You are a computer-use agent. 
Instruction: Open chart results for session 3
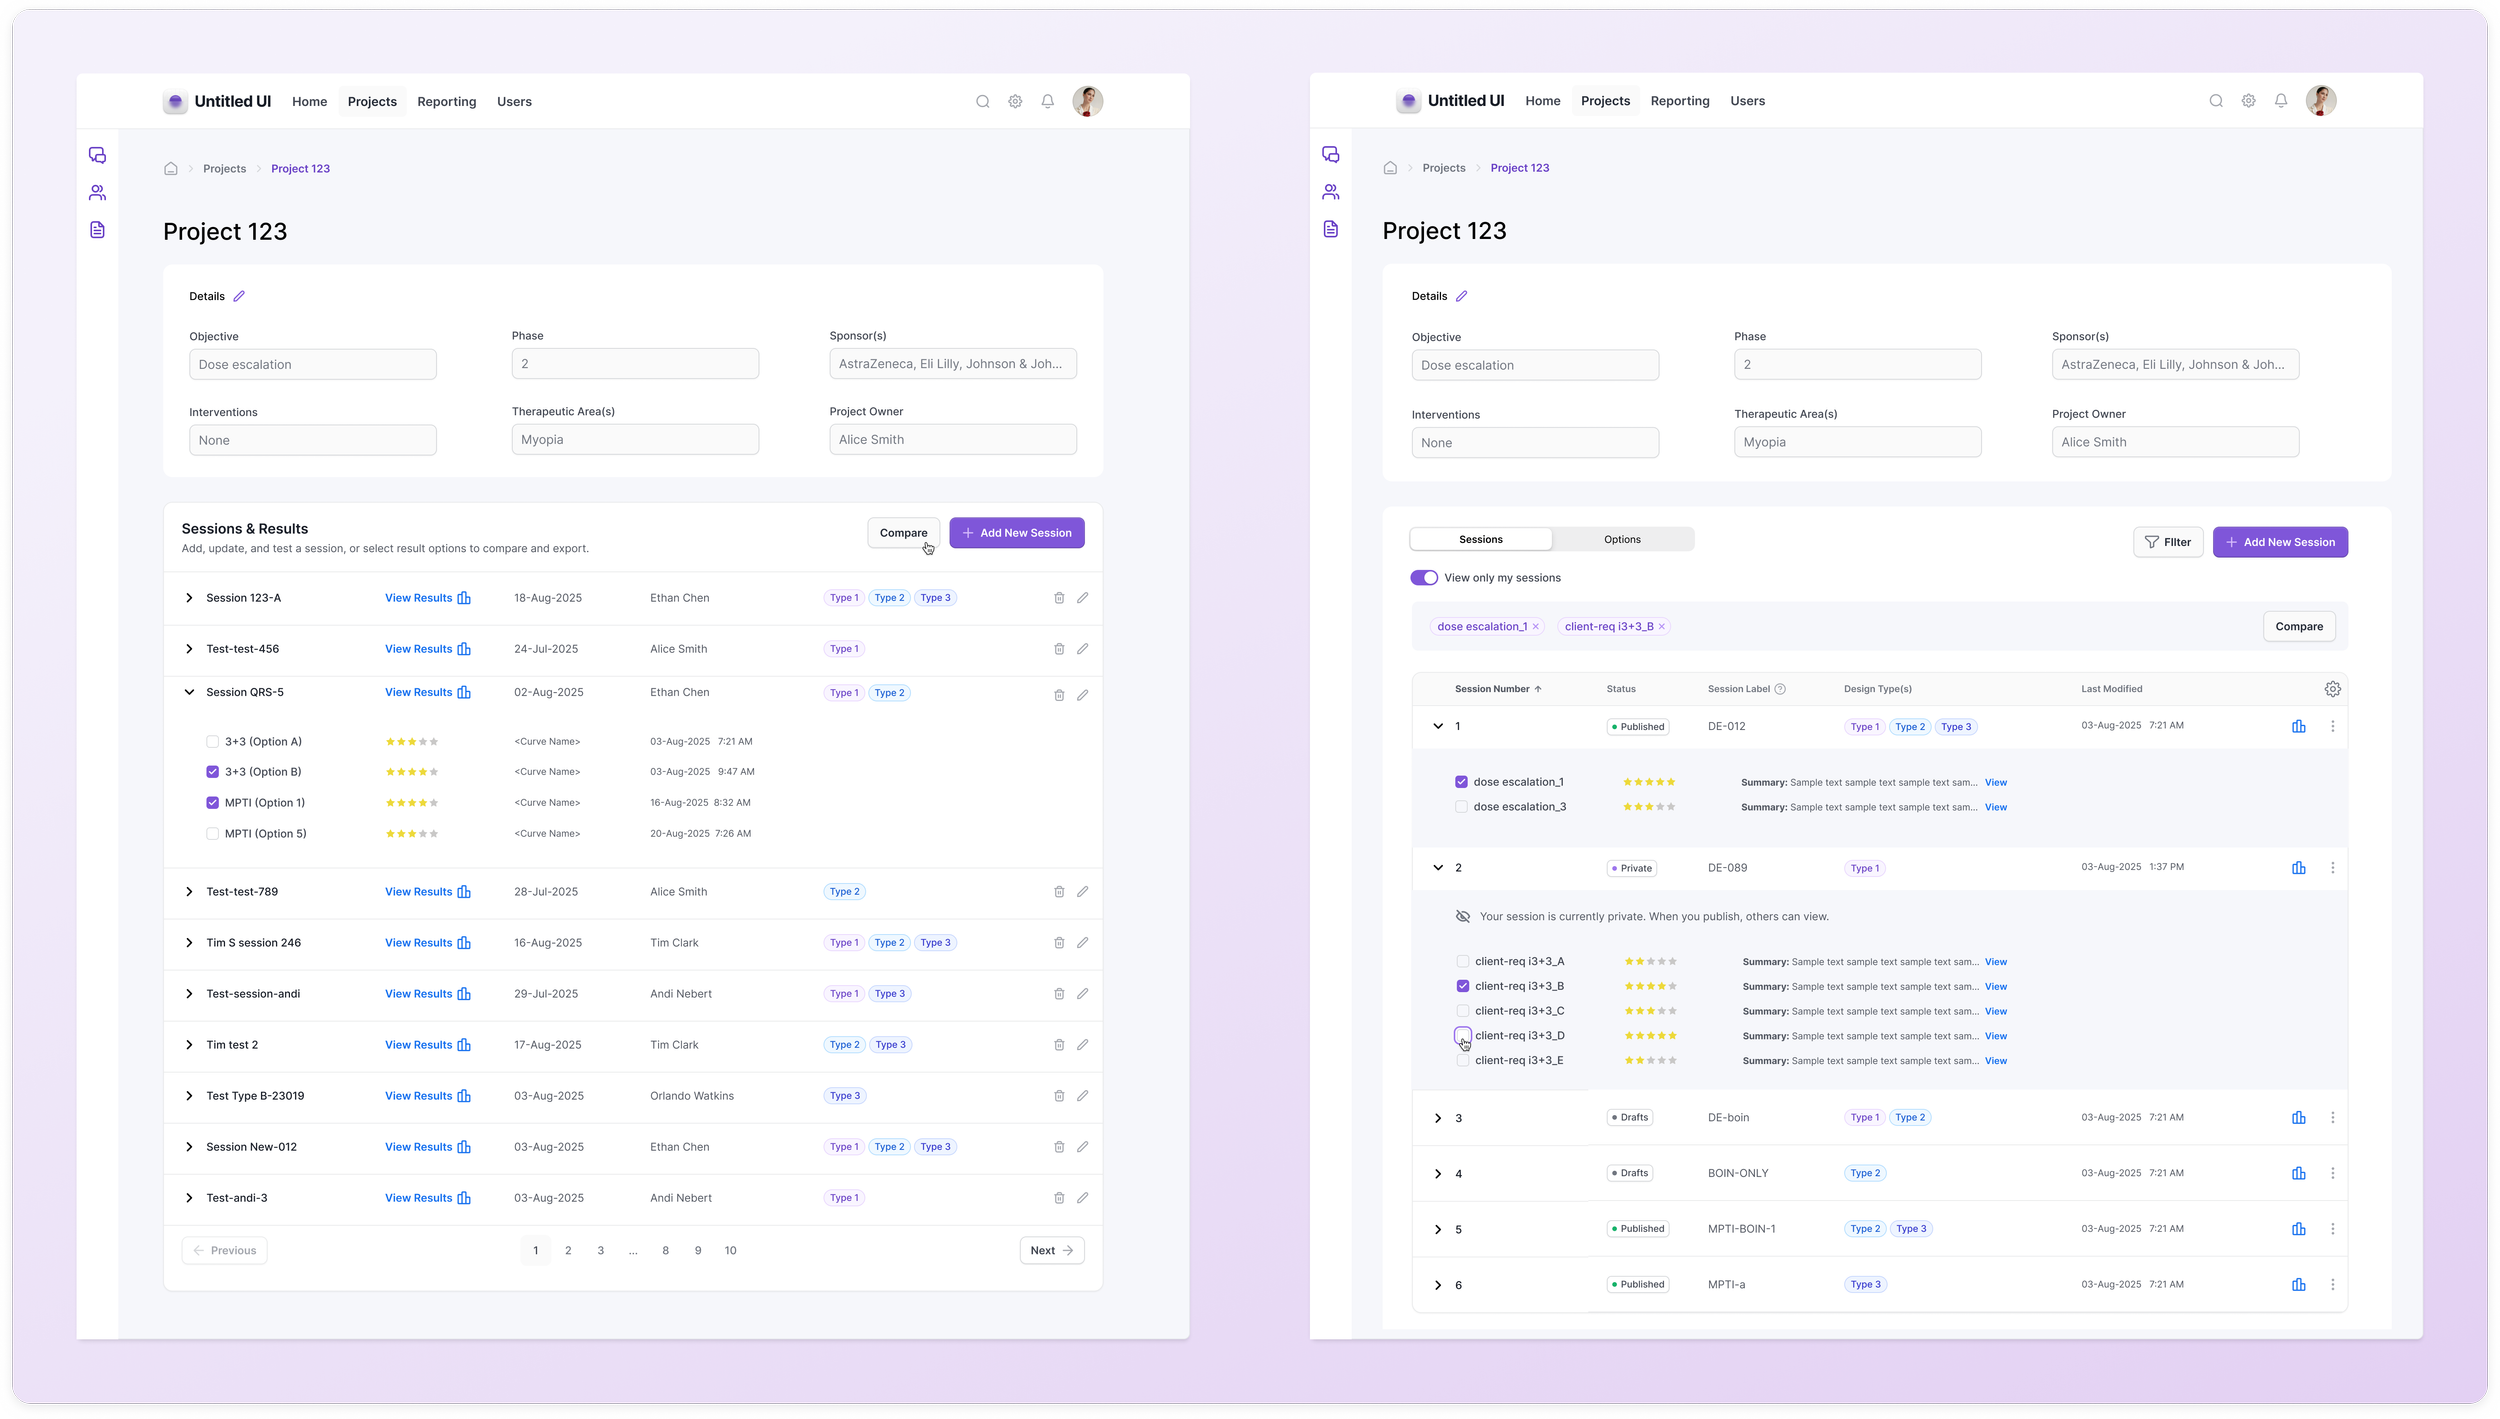pos(2298,1118)
